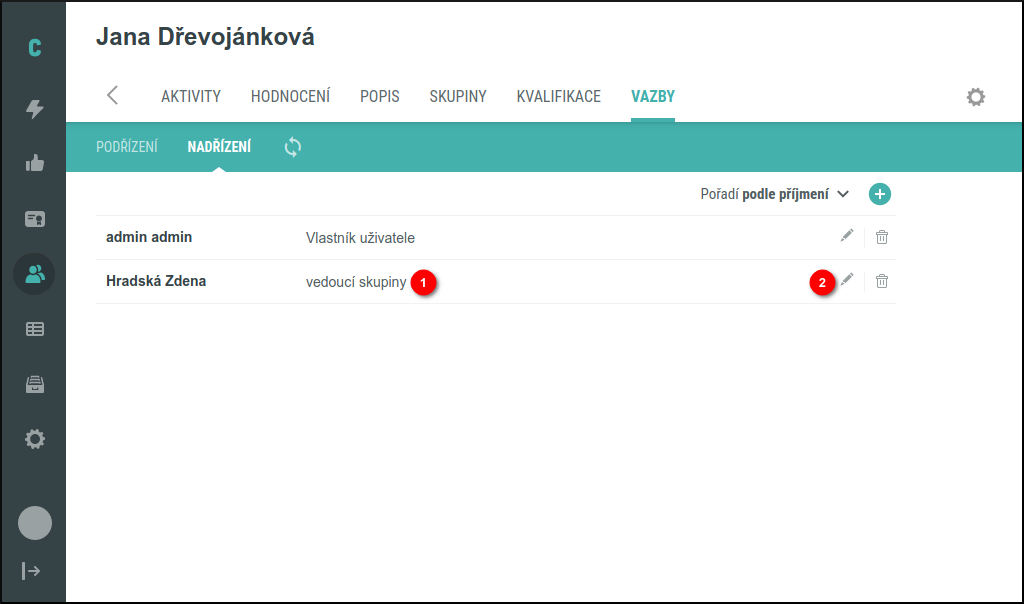Switch to the KVALIFIKACE tab
1024x604 pixels.
click(x=558, y=97)
